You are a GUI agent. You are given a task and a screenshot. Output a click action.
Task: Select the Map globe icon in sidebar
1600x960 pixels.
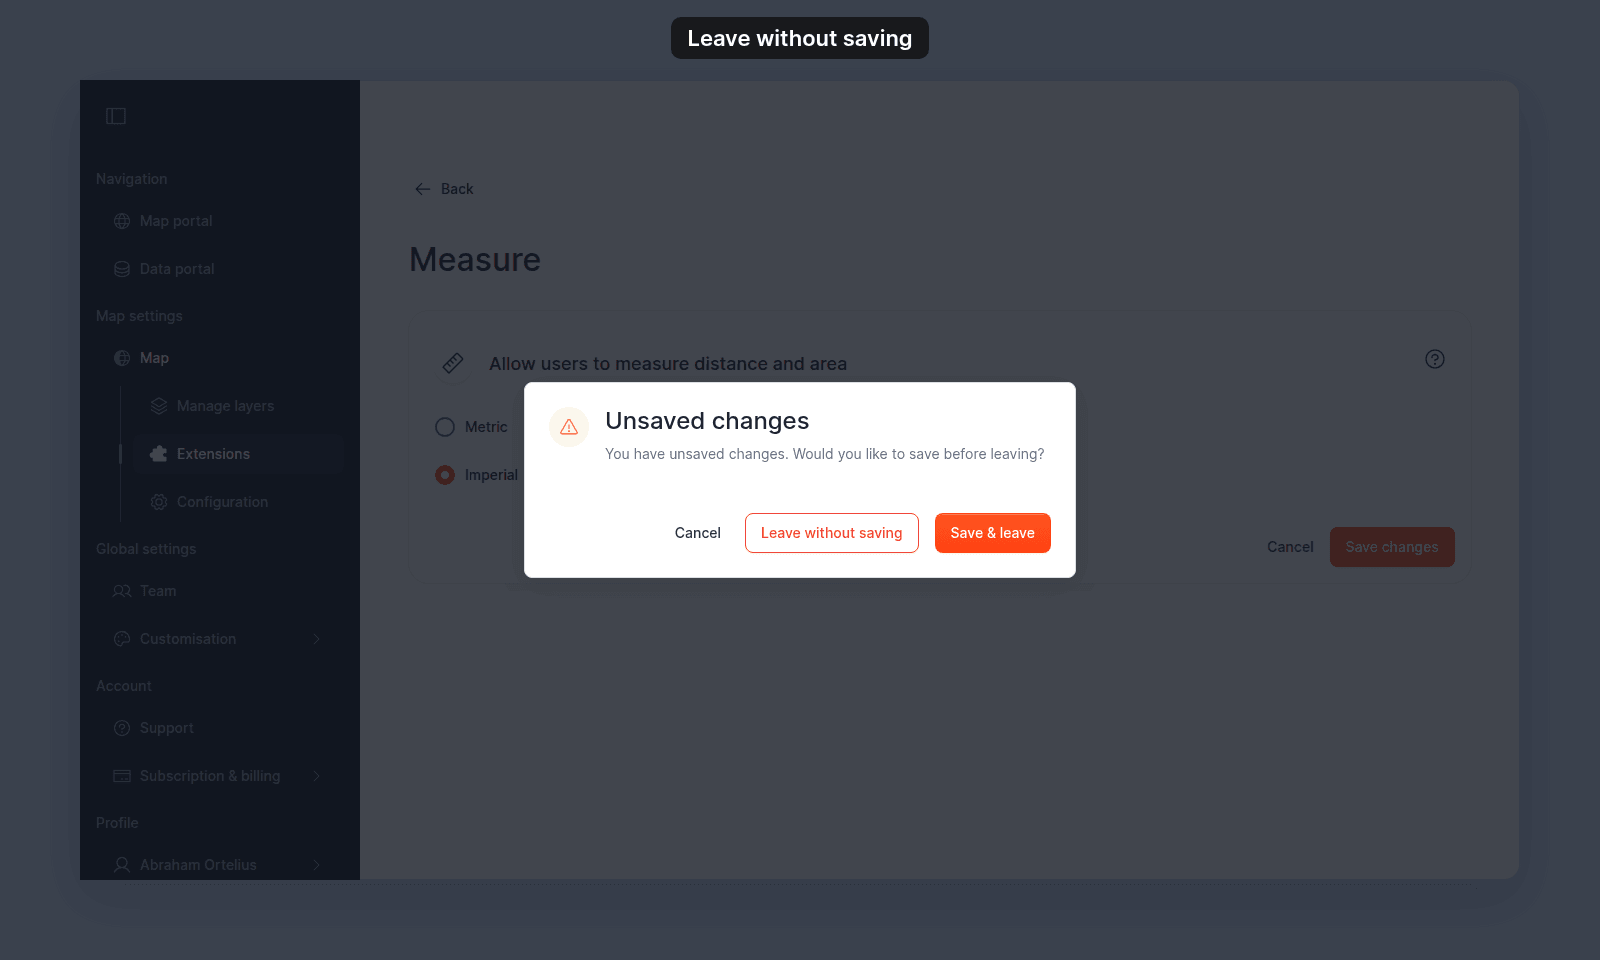122,358
